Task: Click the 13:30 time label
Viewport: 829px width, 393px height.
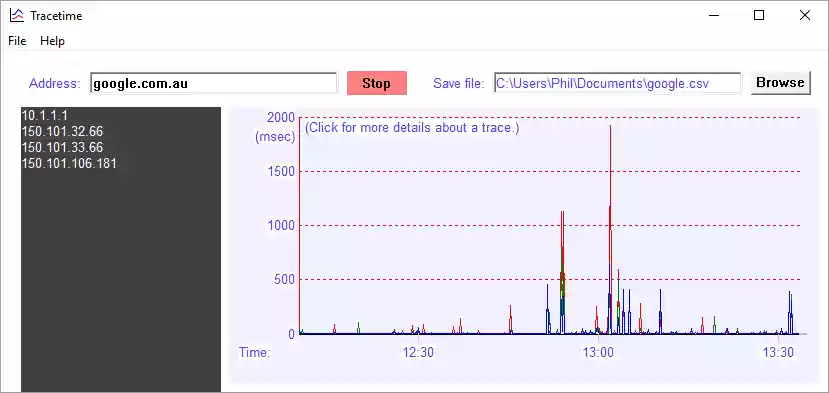Action: (x=778, y=352)
